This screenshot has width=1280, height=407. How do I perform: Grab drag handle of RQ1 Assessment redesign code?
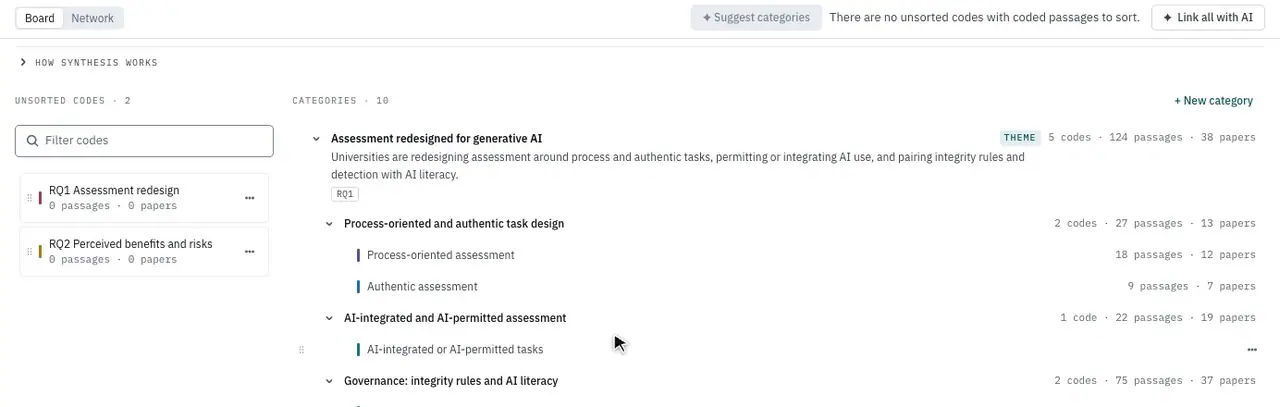click(29, 198)
